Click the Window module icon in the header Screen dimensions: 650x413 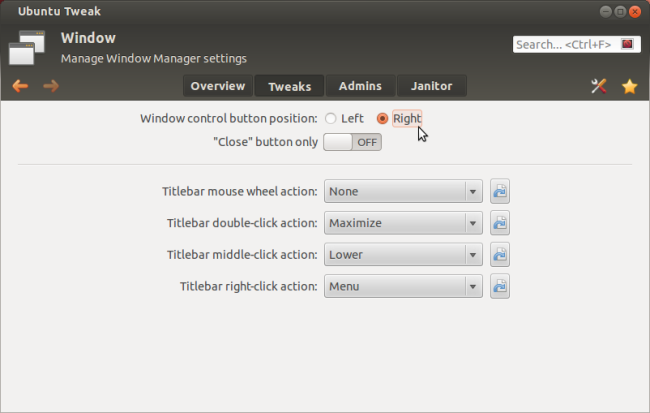click(x=27, y=47)
